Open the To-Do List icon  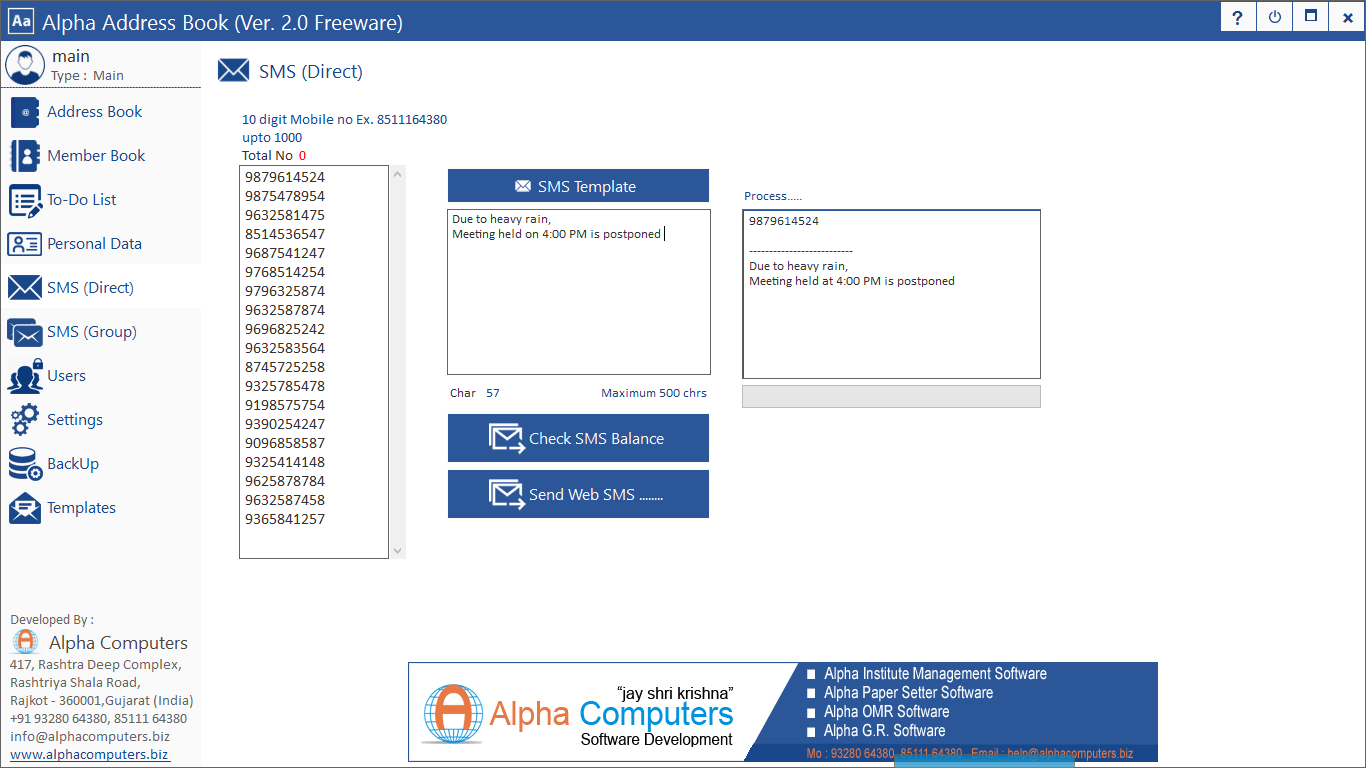coord(25,200)
